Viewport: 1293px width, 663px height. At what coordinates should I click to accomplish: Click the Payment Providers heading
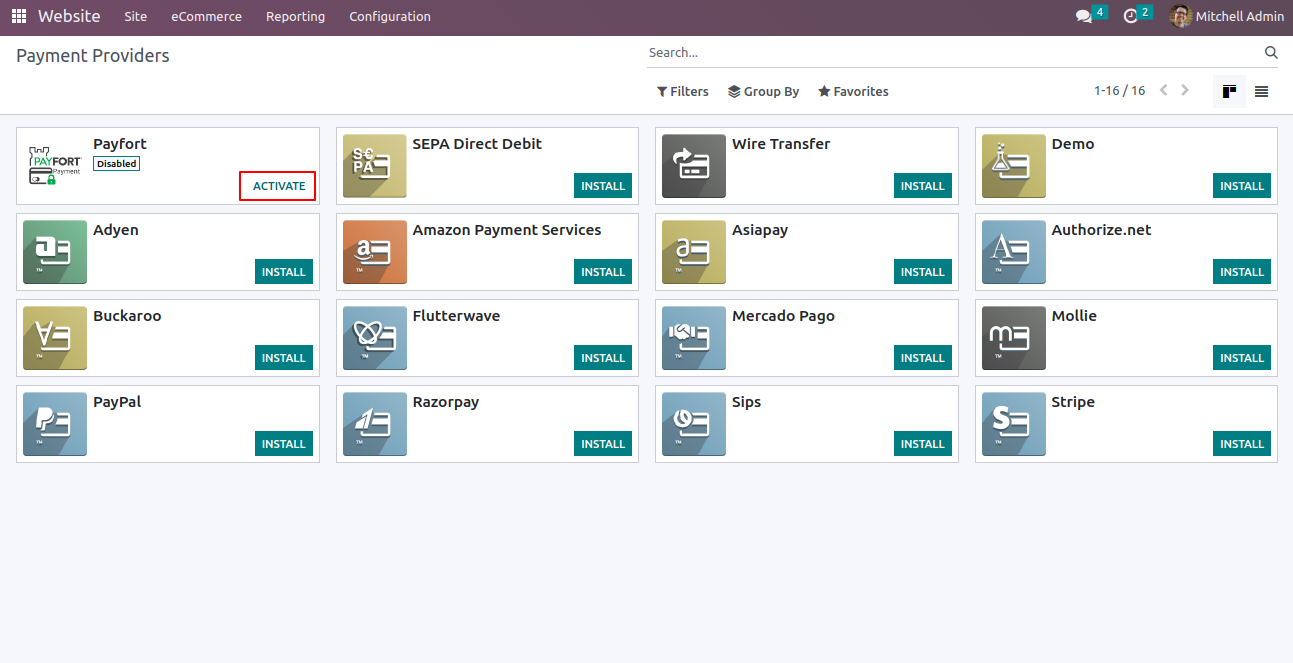pyautogui.click(x=93, y=56)
